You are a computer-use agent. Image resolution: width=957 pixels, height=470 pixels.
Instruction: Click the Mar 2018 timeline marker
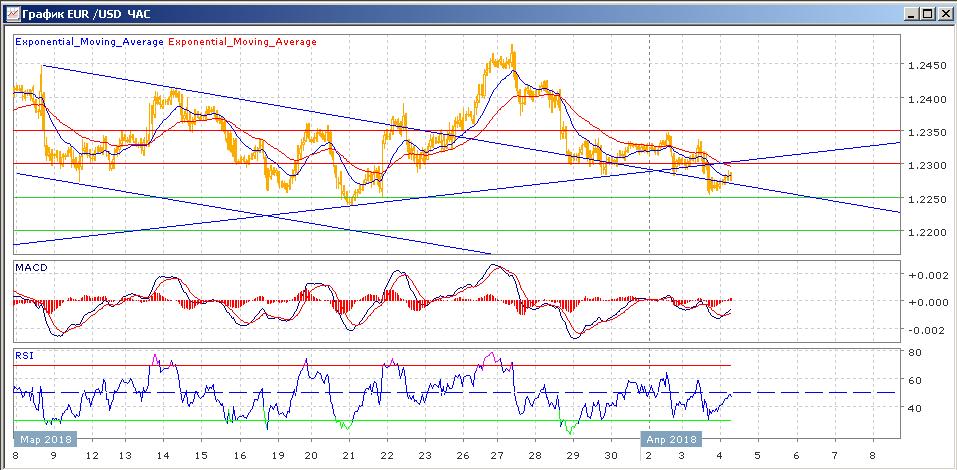click(41, 439)
